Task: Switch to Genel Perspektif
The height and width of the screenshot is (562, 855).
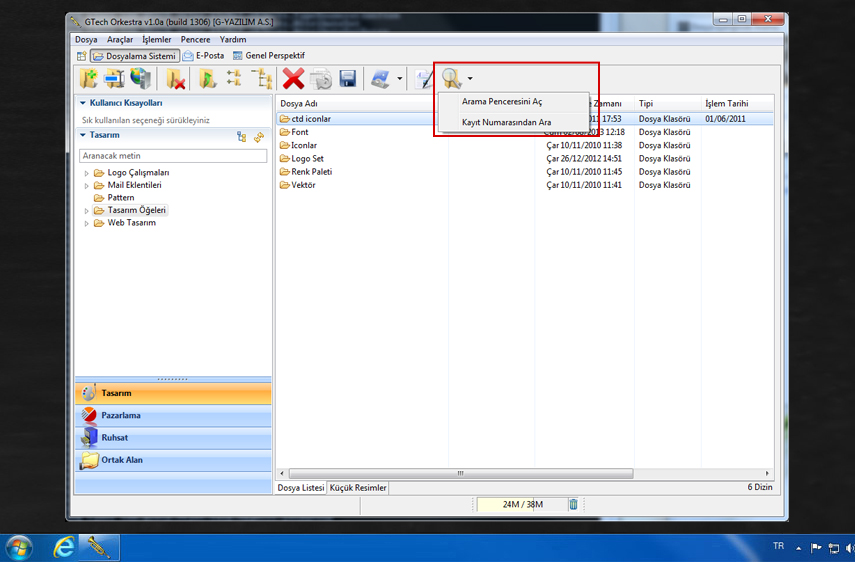Action: click(x=269, y=56)
